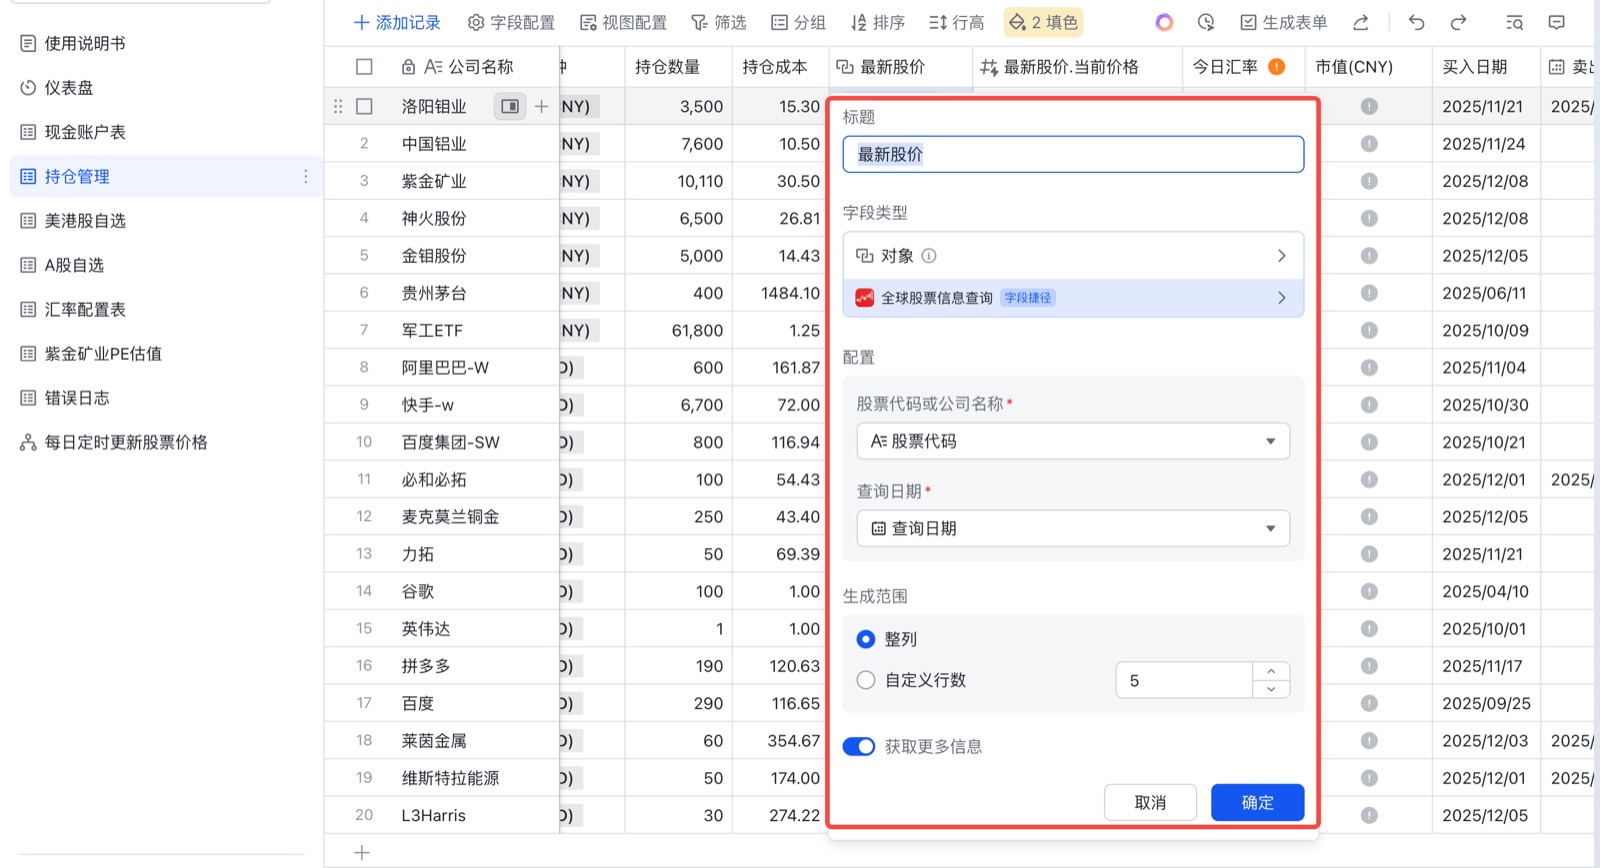Click the redo arrow icon
The height and width of the screenshot is (868, 1600).
(1458, 22)
